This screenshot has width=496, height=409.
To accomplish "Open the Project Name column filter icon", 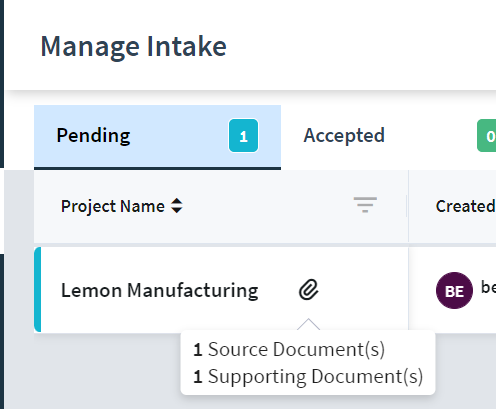I will point(365,205).
